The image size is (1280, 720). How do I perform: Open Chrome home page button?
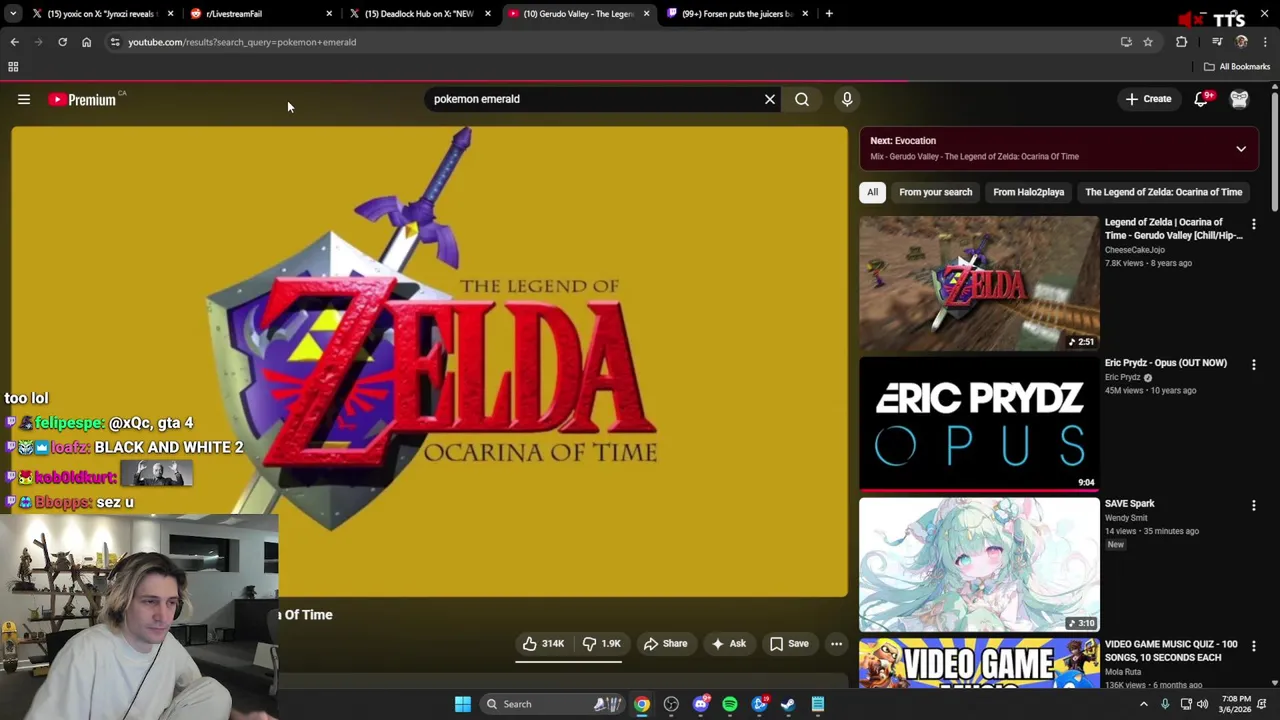86,42
